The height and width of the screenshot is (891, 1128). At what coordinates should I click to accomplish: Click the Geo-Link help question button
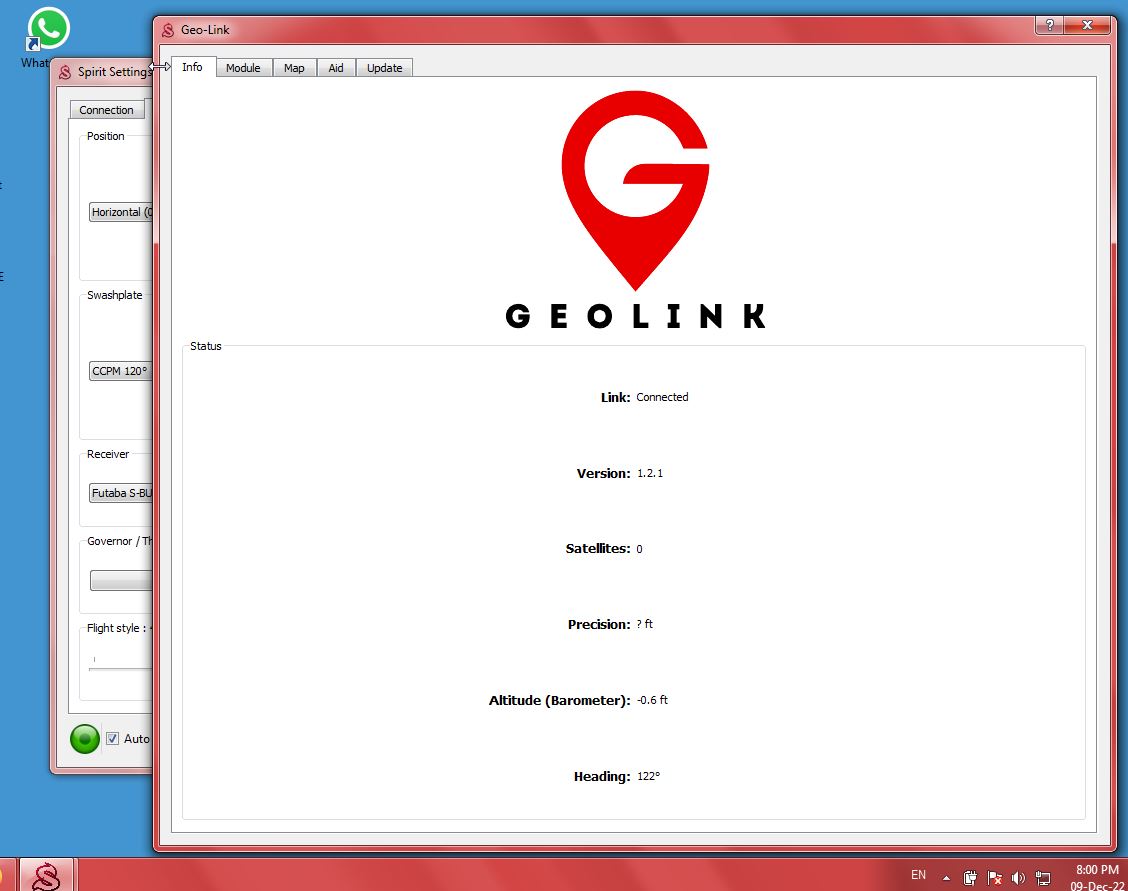tap(1049, 25)
